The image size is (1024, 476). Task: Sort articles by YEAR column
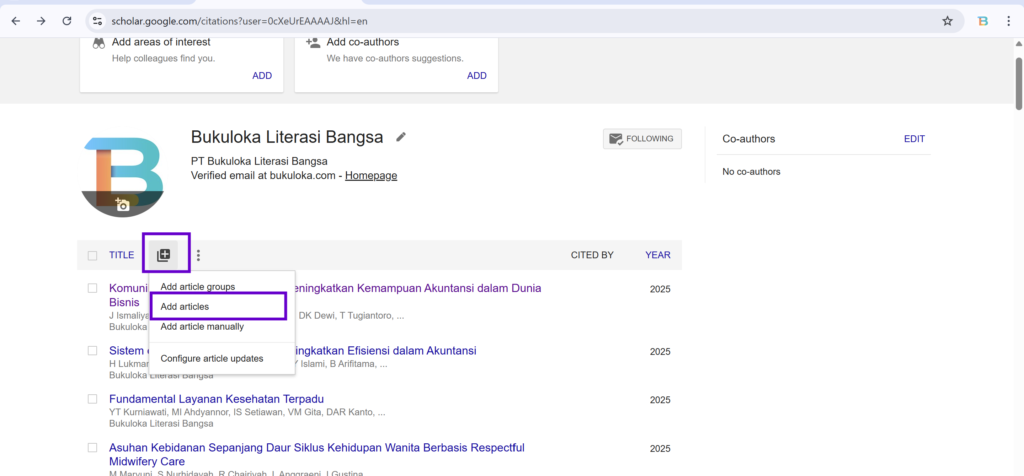point(657,255)
